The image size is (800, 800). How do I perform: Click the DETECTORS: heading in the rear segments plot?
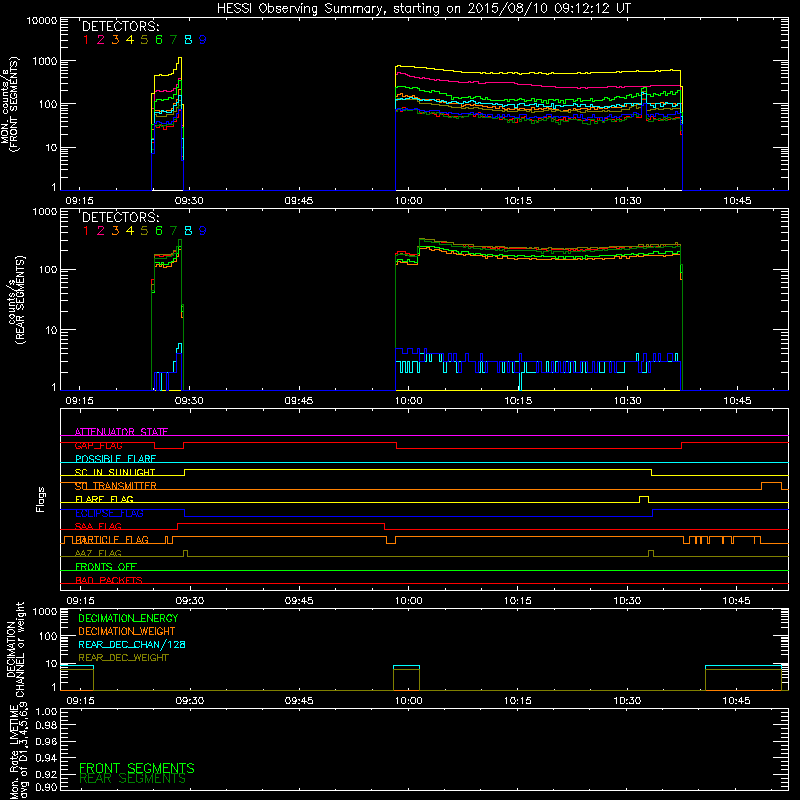click(121, 217)
